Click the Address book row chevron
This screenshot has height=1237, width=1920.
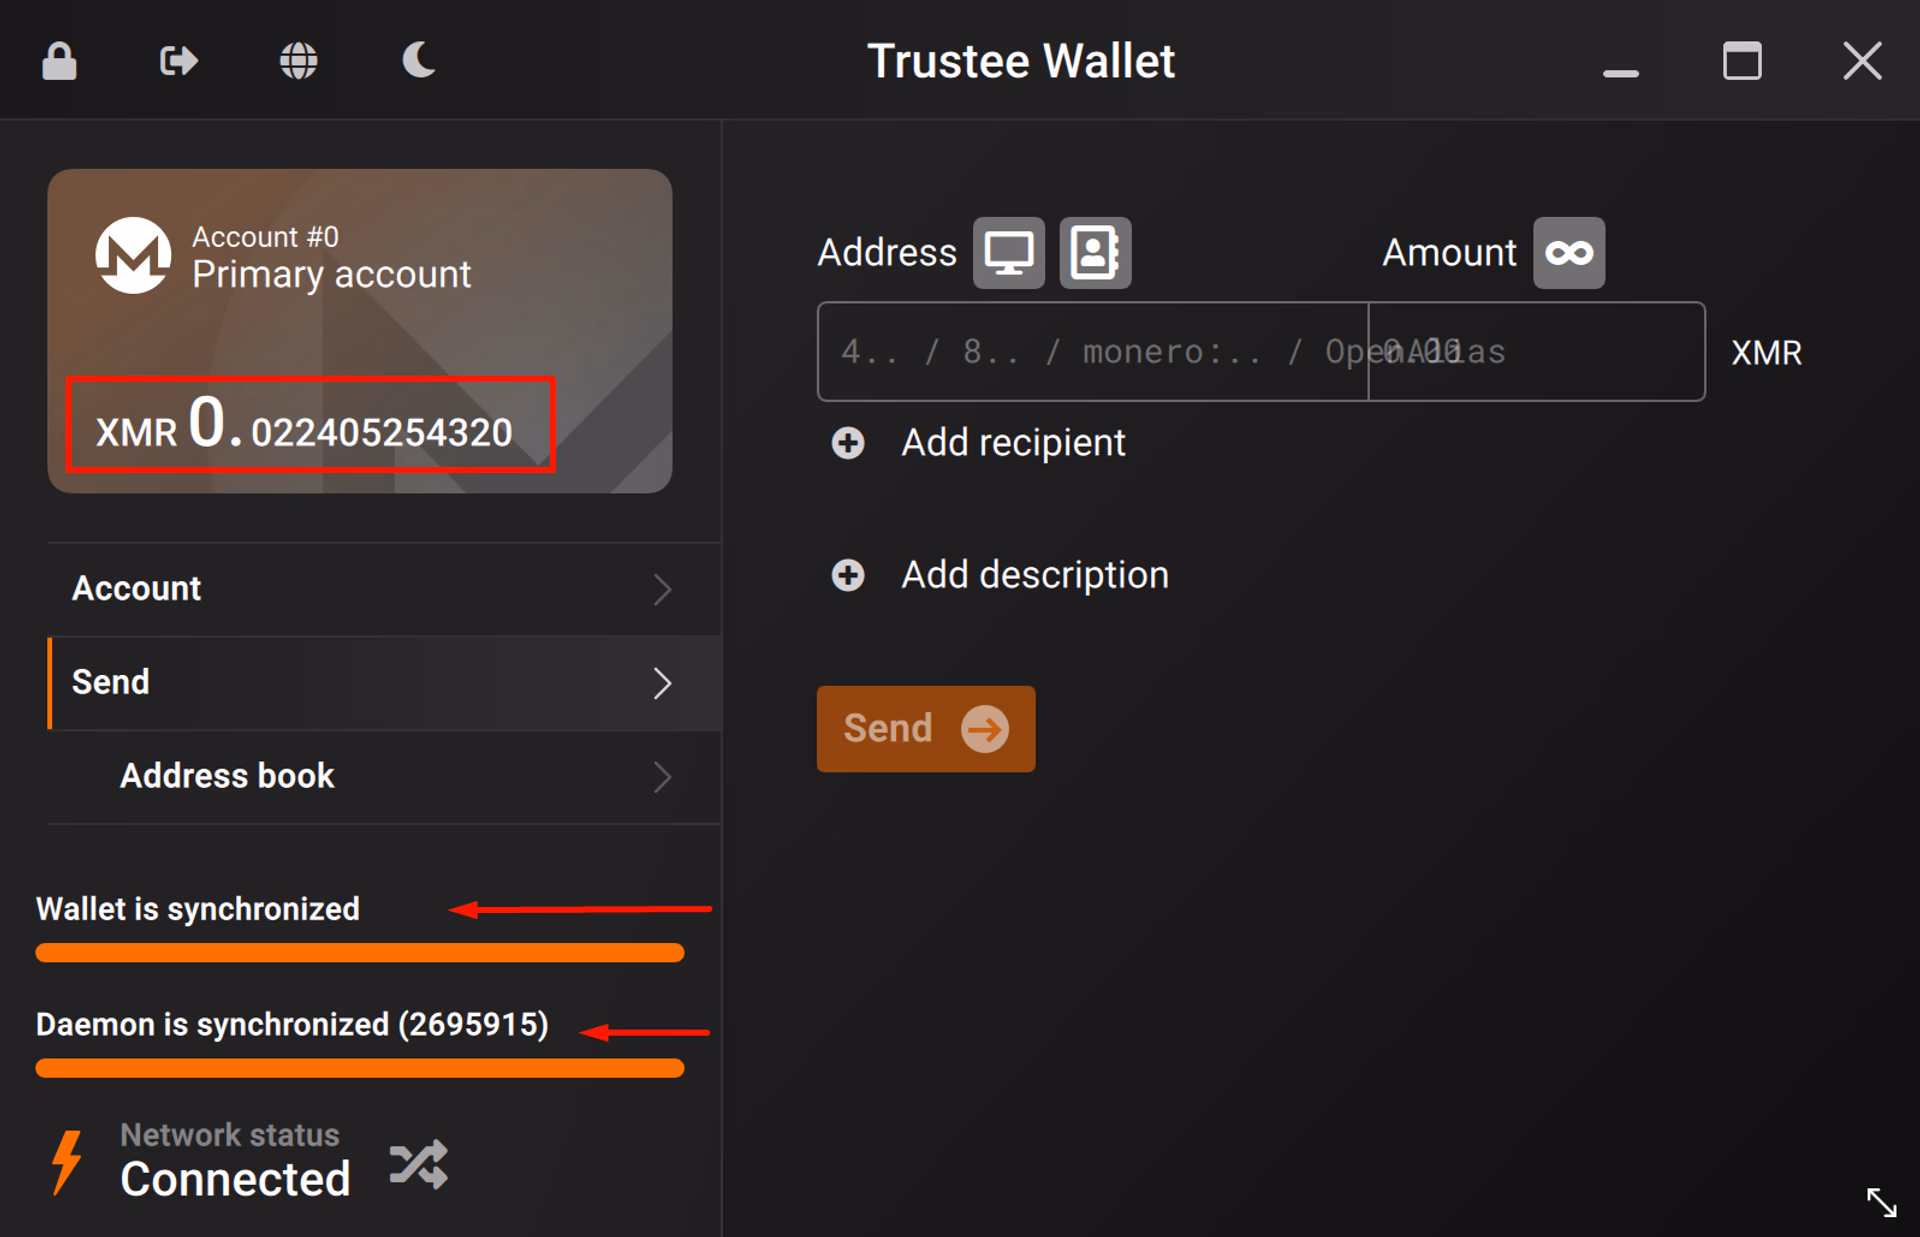coord(662,777)
